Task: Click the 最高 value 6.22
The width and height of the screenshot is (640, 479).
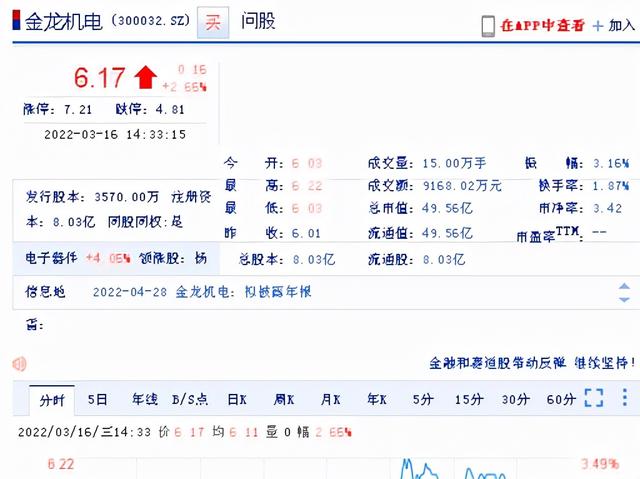Action: 307,186
